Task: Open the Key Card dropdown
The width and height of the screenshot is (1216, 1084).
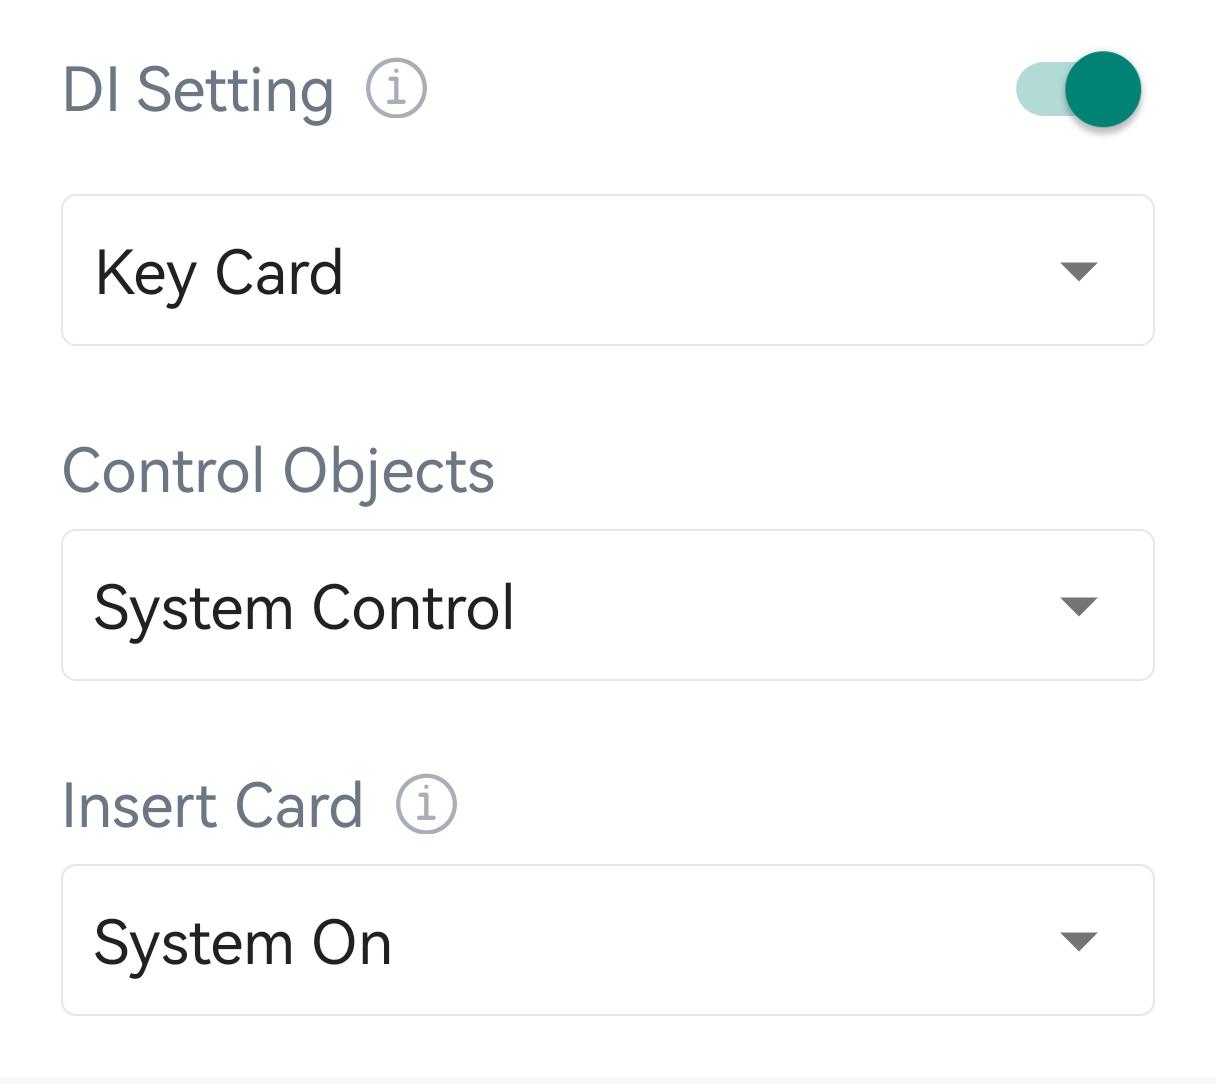Action: tap(607, 270)
